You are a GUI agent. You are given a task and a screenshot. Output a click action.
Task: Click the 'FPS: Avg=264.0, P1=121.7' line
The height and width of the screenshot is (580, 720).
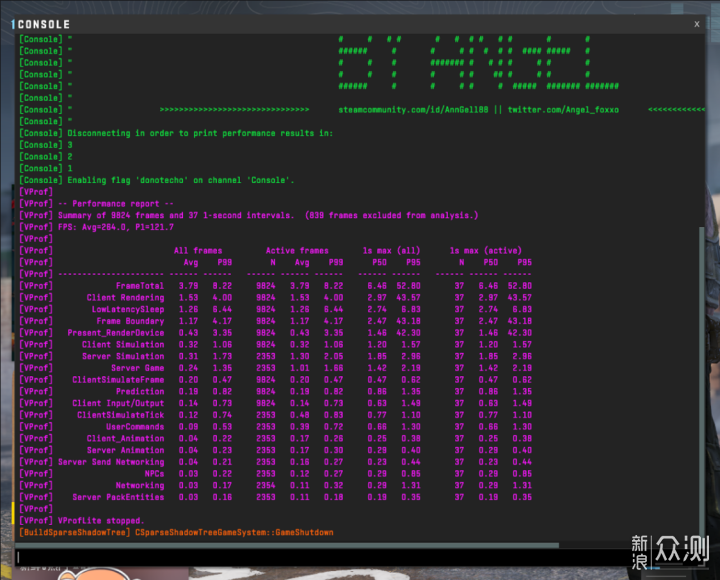[116, 227]
